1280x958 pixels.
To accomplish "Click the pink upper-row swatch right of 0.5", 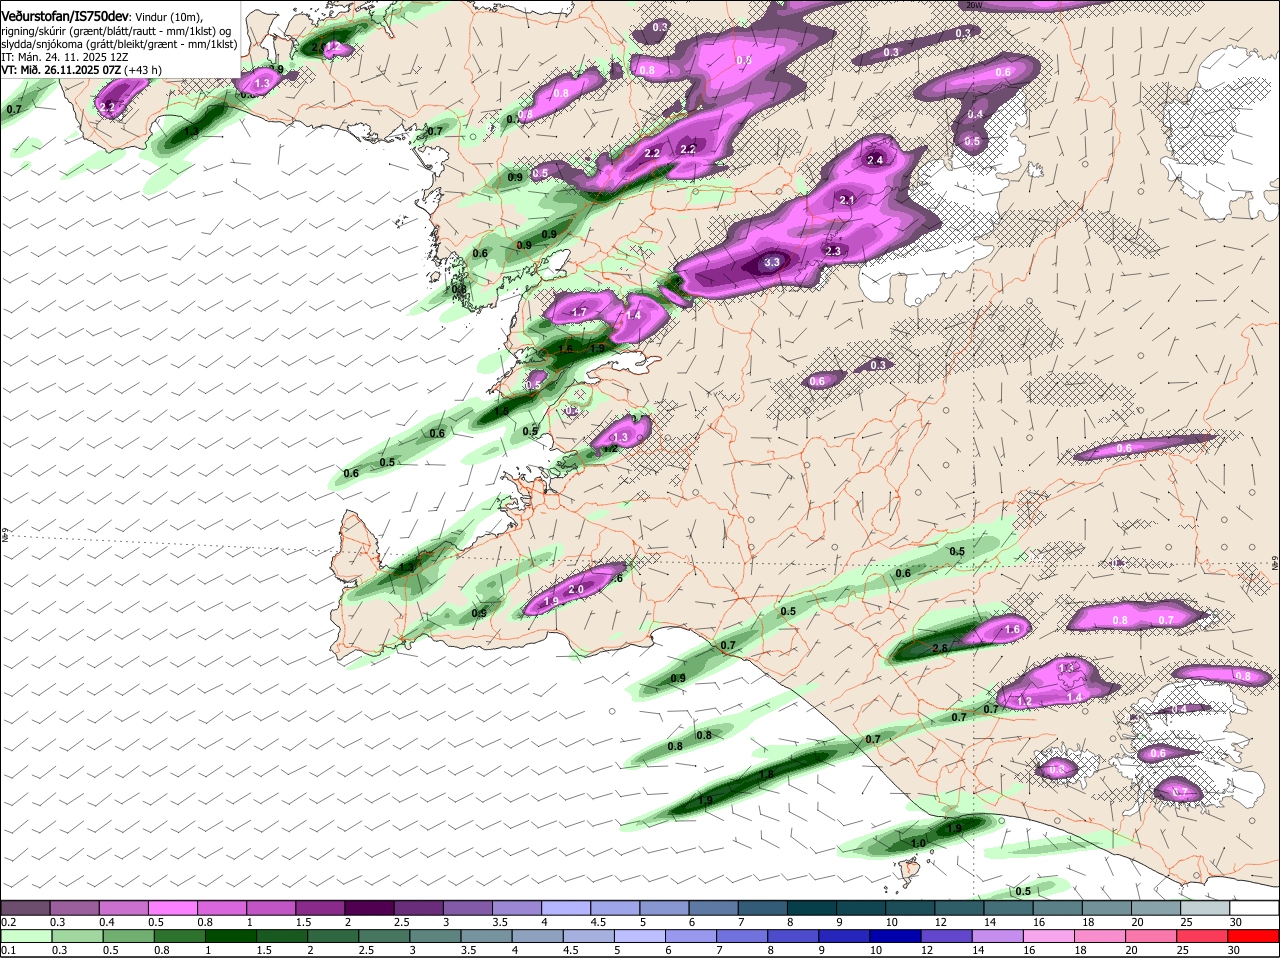I will coord(172,907).
